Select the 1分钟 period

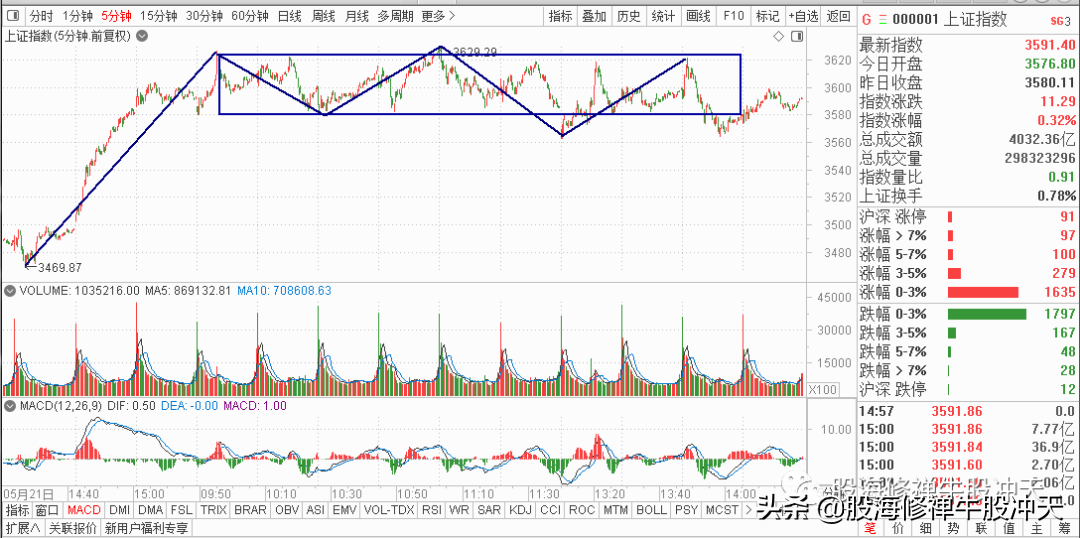[x=76, y=16]
